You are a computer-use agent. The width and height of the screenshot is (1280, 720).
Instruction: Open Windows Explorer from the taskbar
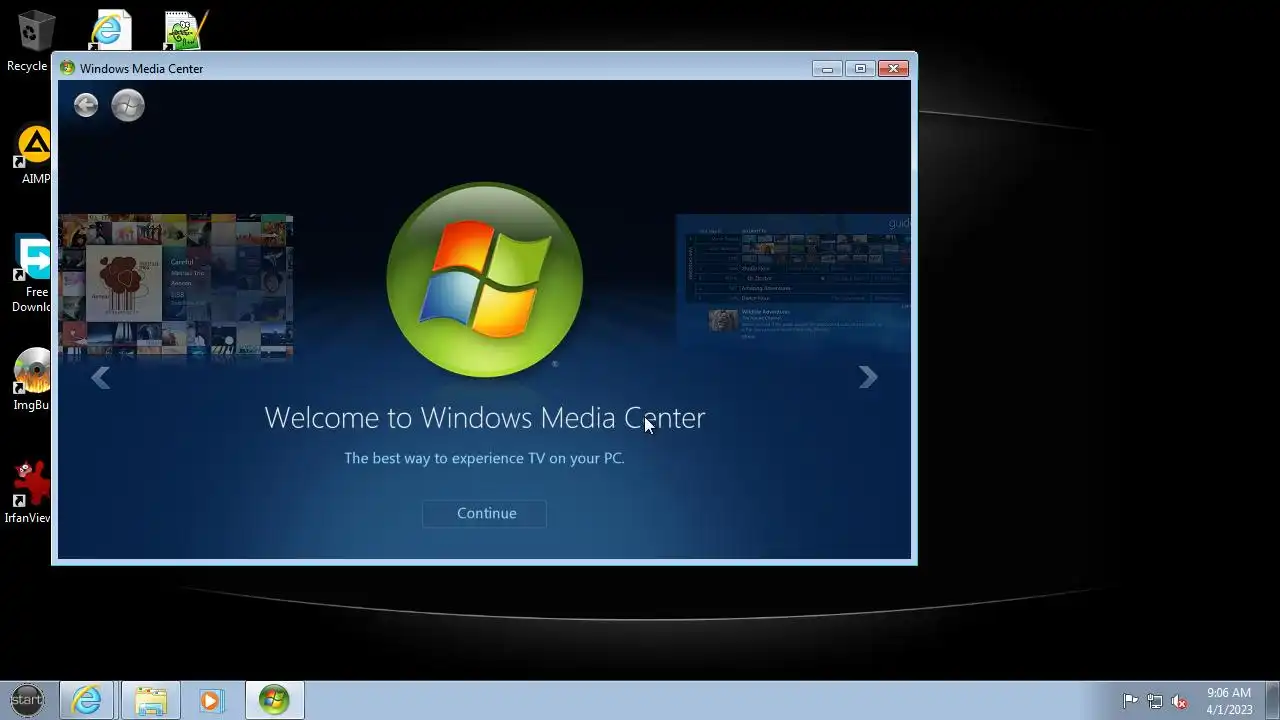[x=150, y=700]
